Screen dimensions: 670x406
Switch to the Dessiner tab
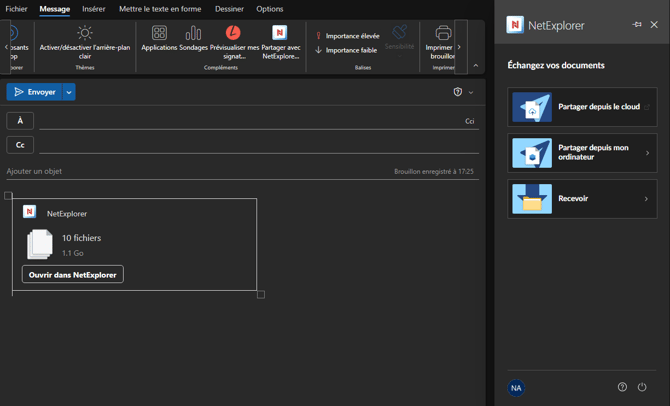click(x=229, y=9)
